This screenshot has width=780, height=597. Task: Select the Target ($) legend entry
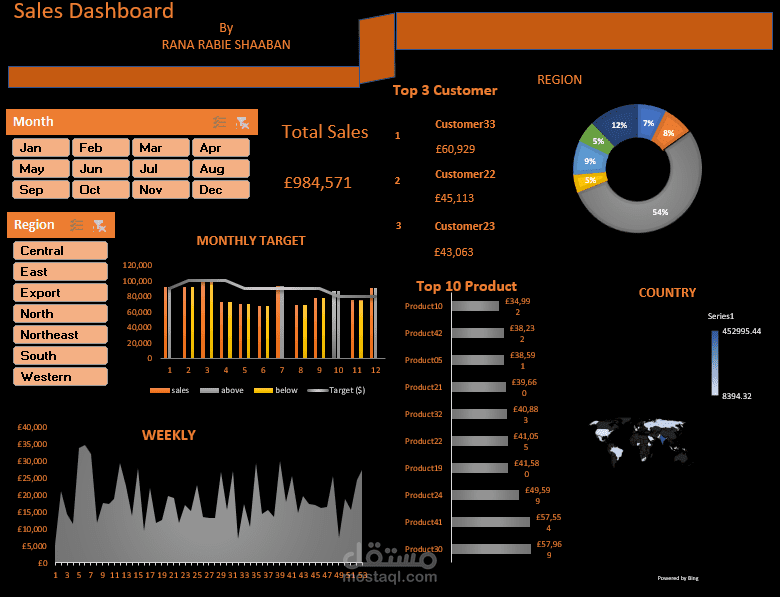point(337,391)
